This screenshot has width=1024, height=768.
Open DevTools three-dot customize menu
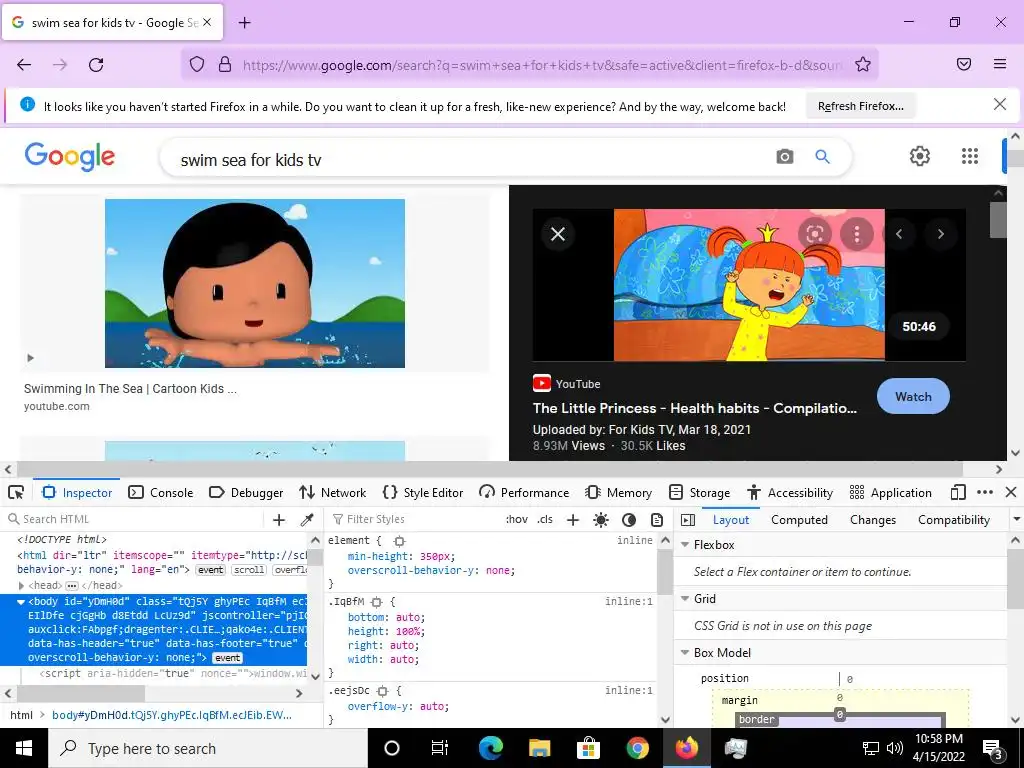[x=985, y=492]
